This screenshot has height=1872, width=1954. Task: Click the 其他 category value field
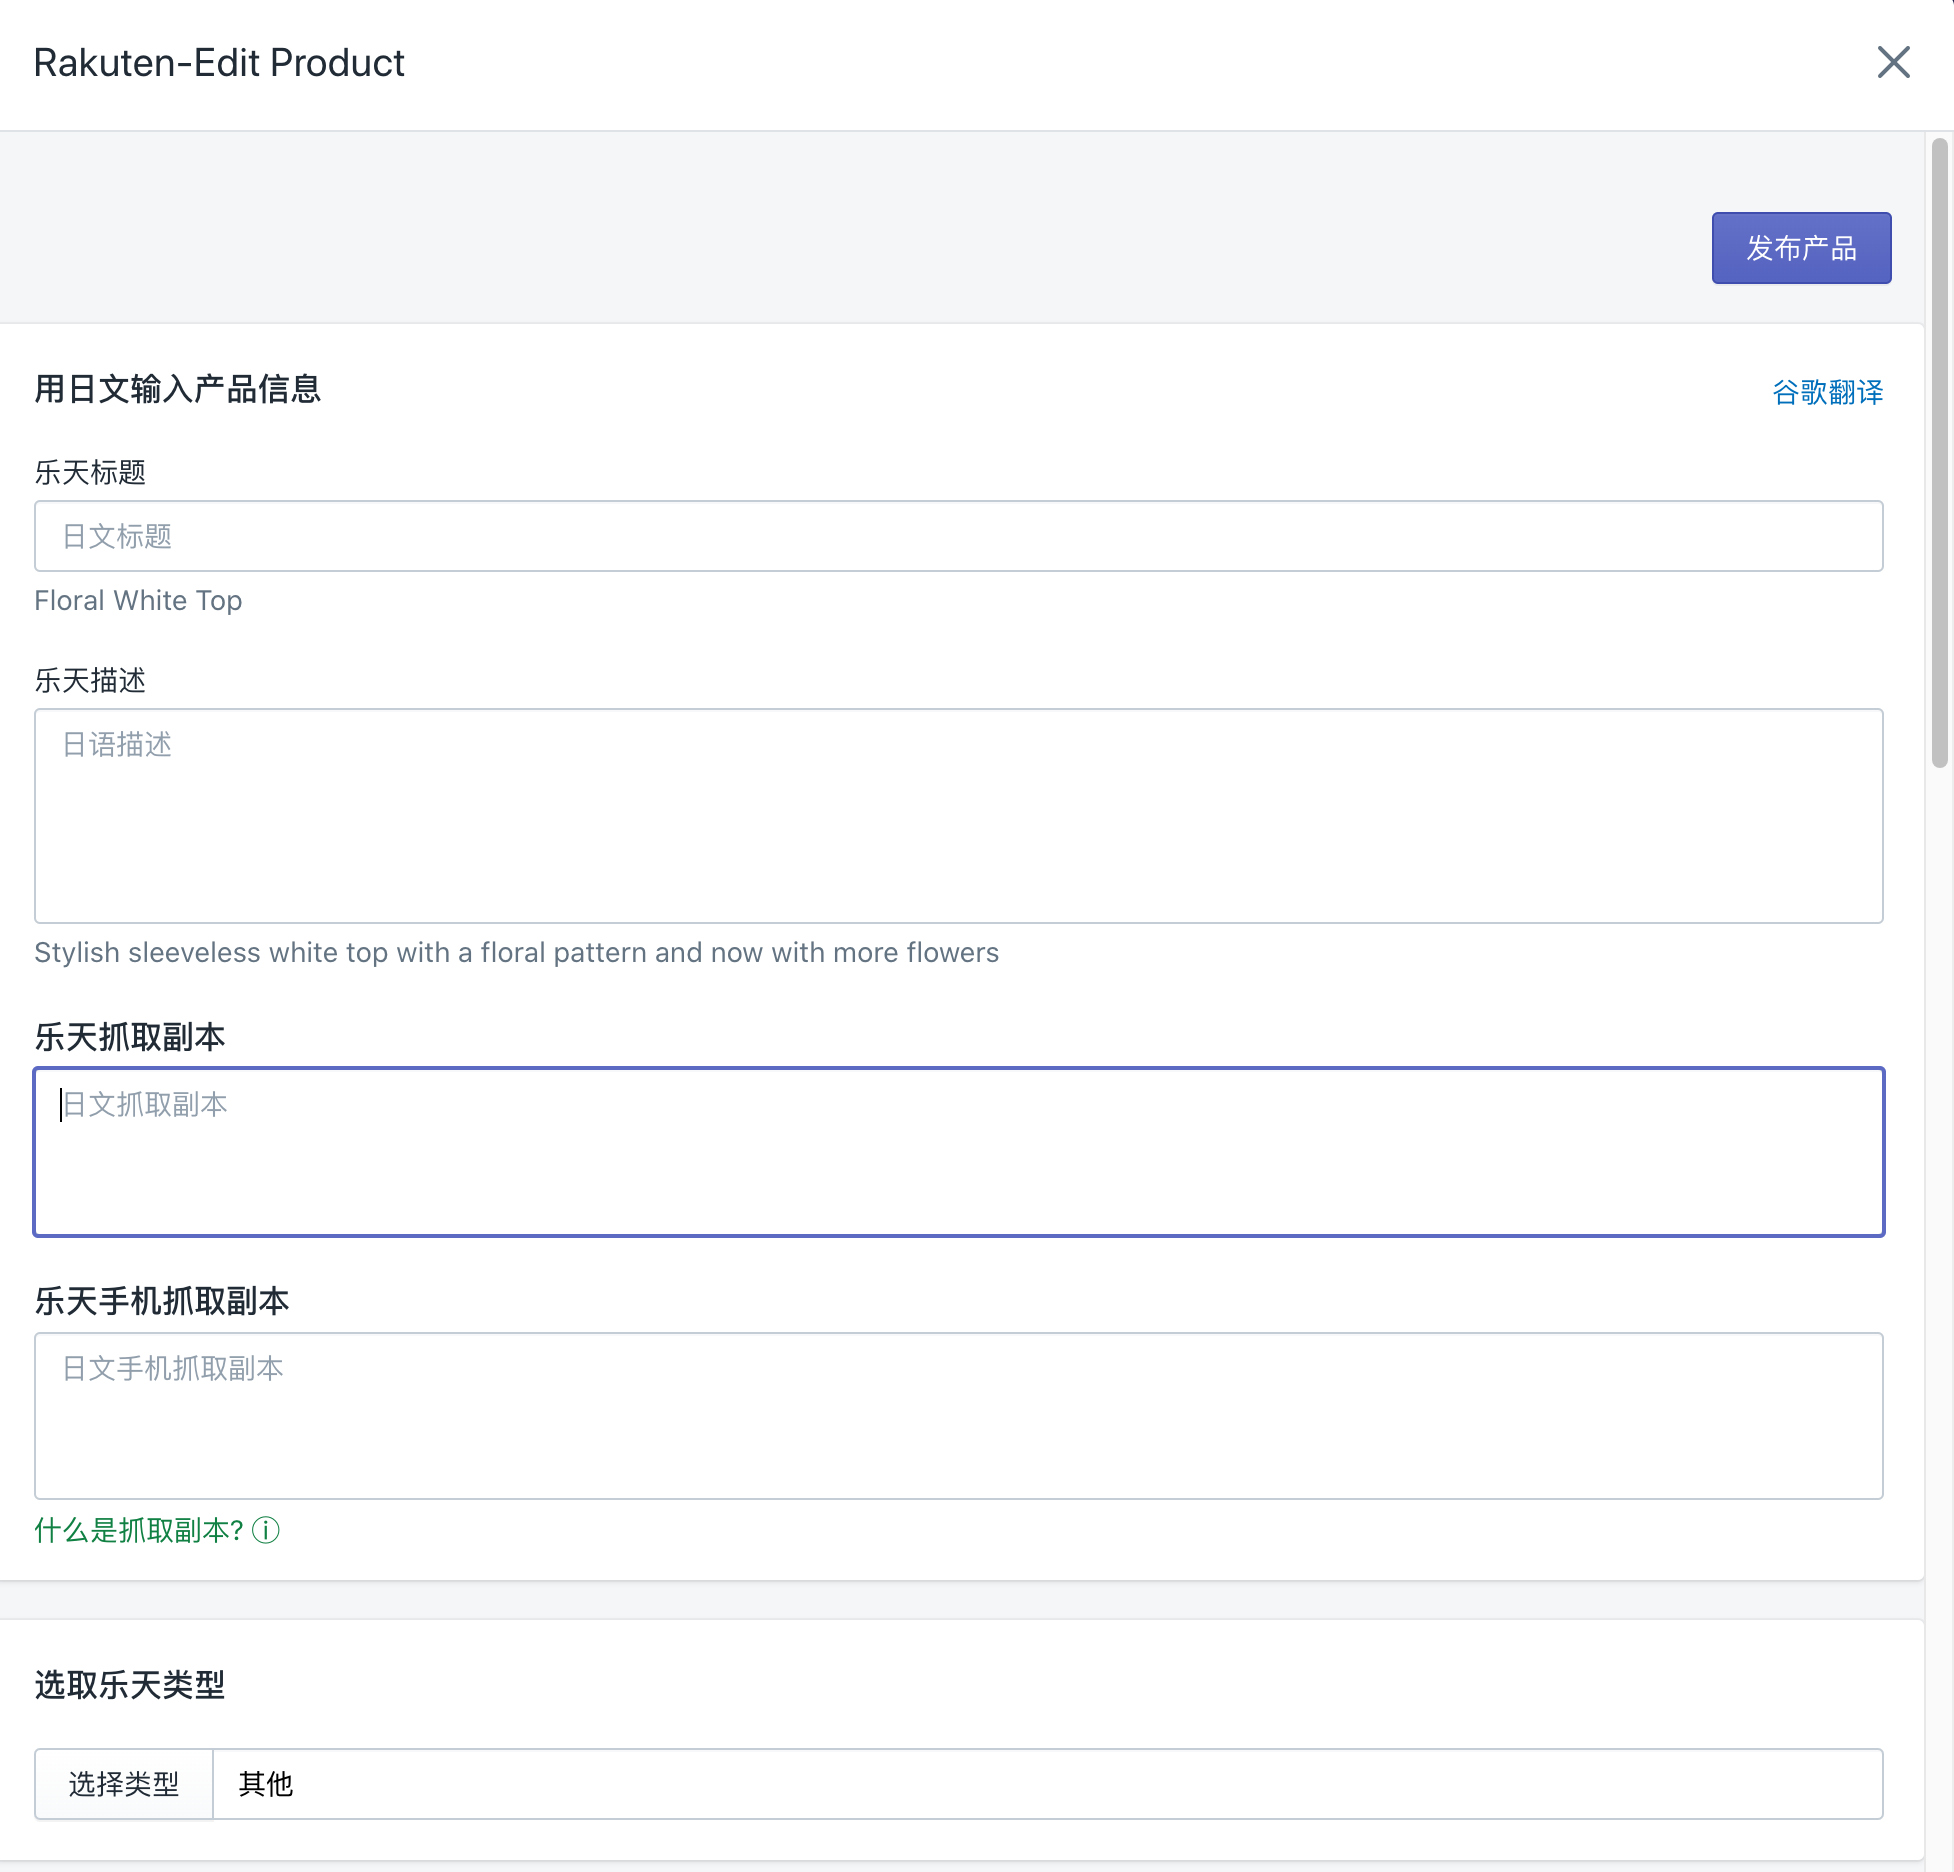pyautogui.click(x=1046, y=1784)
